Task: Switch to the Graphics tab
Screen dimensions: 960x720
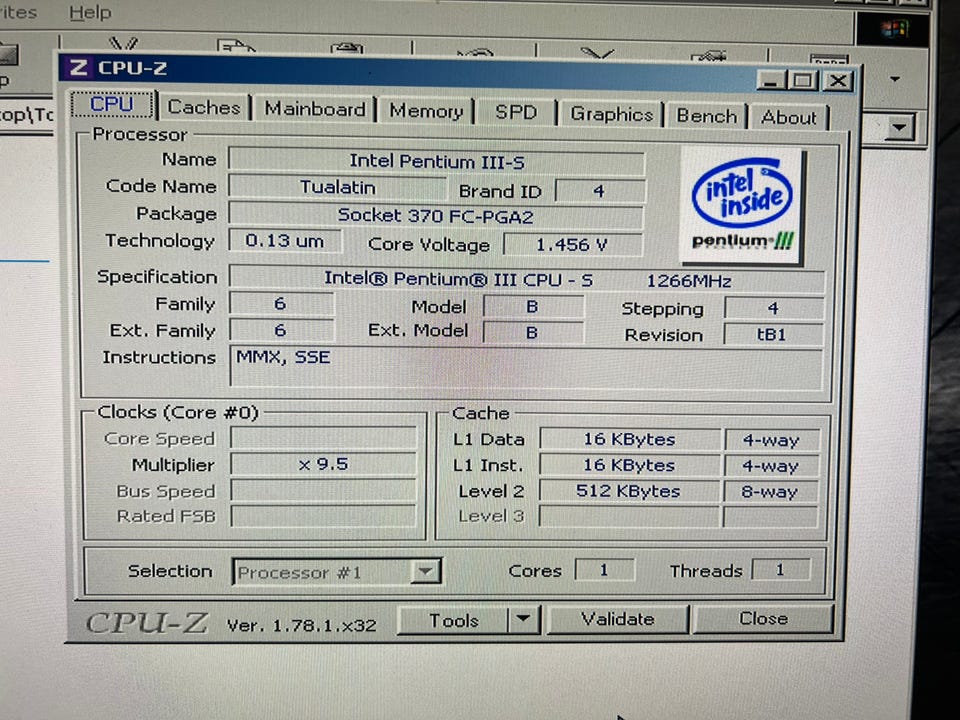Action: pos(611,114)
